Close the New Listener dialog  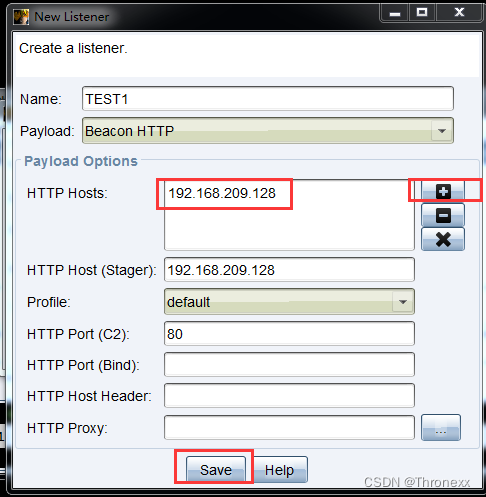click(x=459, y=13)
